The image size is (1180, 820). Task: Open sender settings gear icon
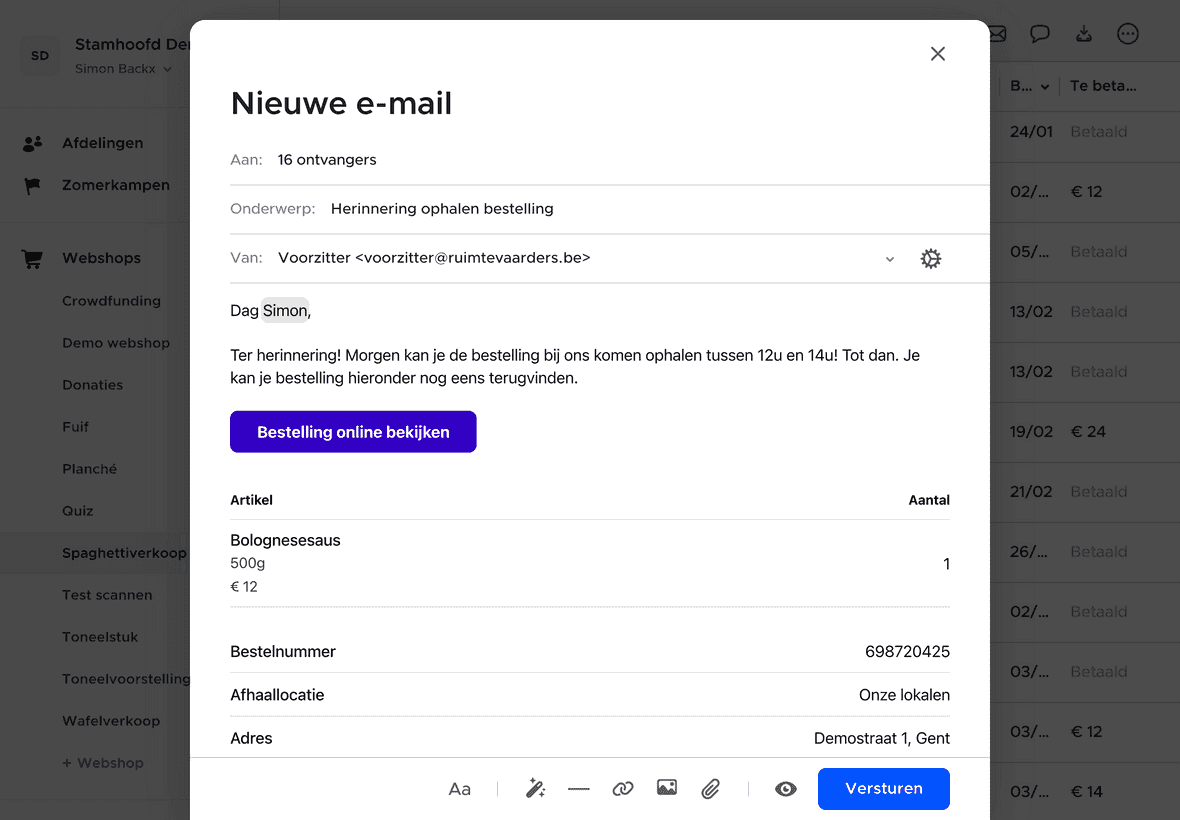[x=931, y=259]
